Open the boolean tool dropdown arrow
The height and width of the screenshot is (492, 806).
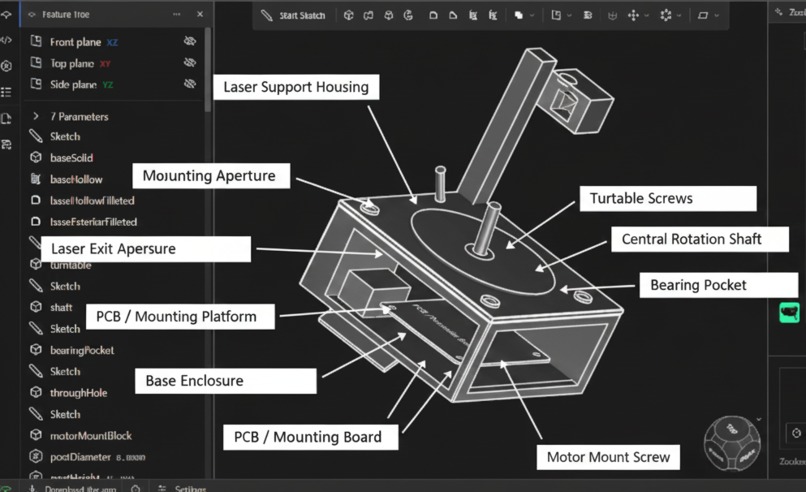(532, 15)
